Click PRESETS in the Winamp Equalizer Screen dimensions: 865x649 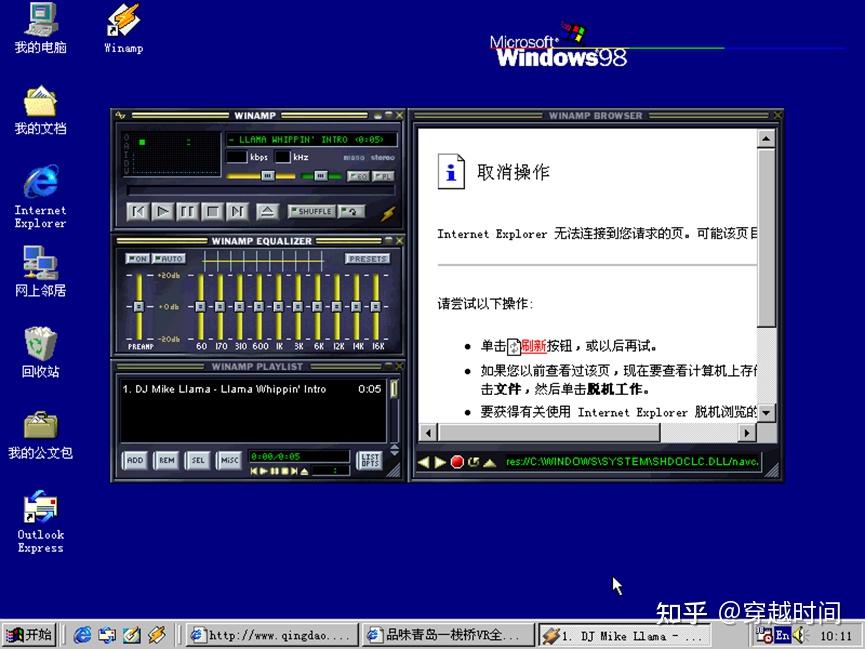[367, 258]
